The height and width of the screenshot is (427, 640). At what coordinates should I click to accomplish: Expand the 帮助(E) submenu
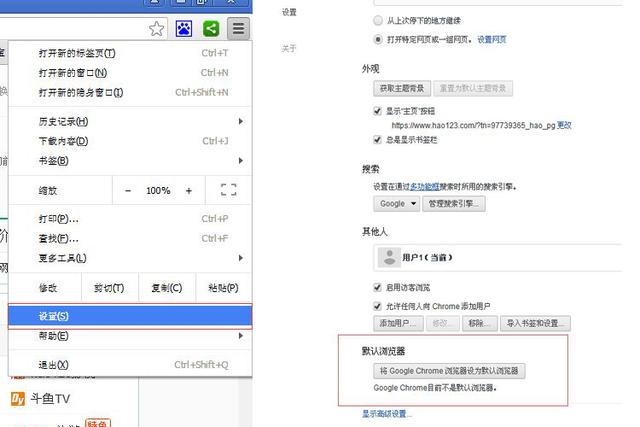(x=130, y=336)
